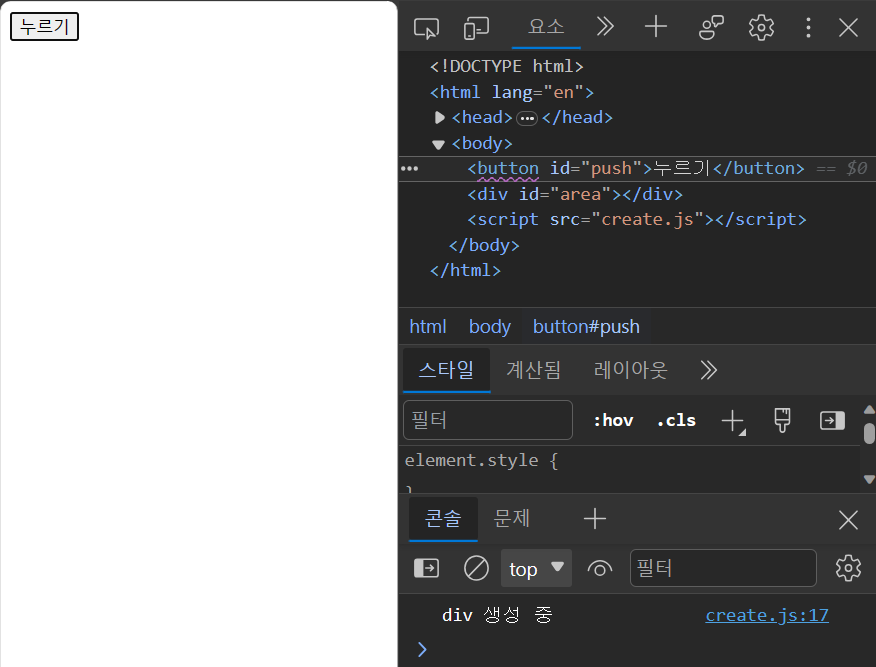Select the script src="create.js" DOM row
The image size is (876, 667).
(637, 220)
